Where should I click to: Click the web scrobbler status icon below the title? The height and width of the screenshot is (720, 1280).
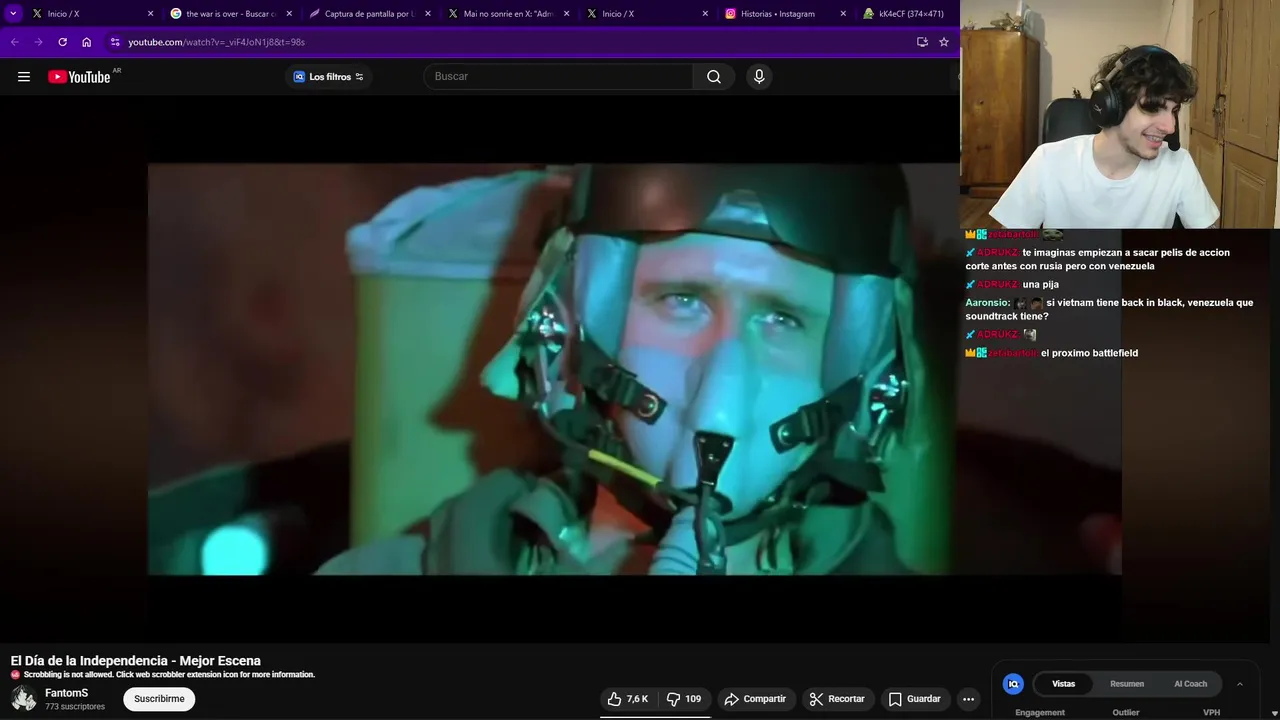coord(15,675)
